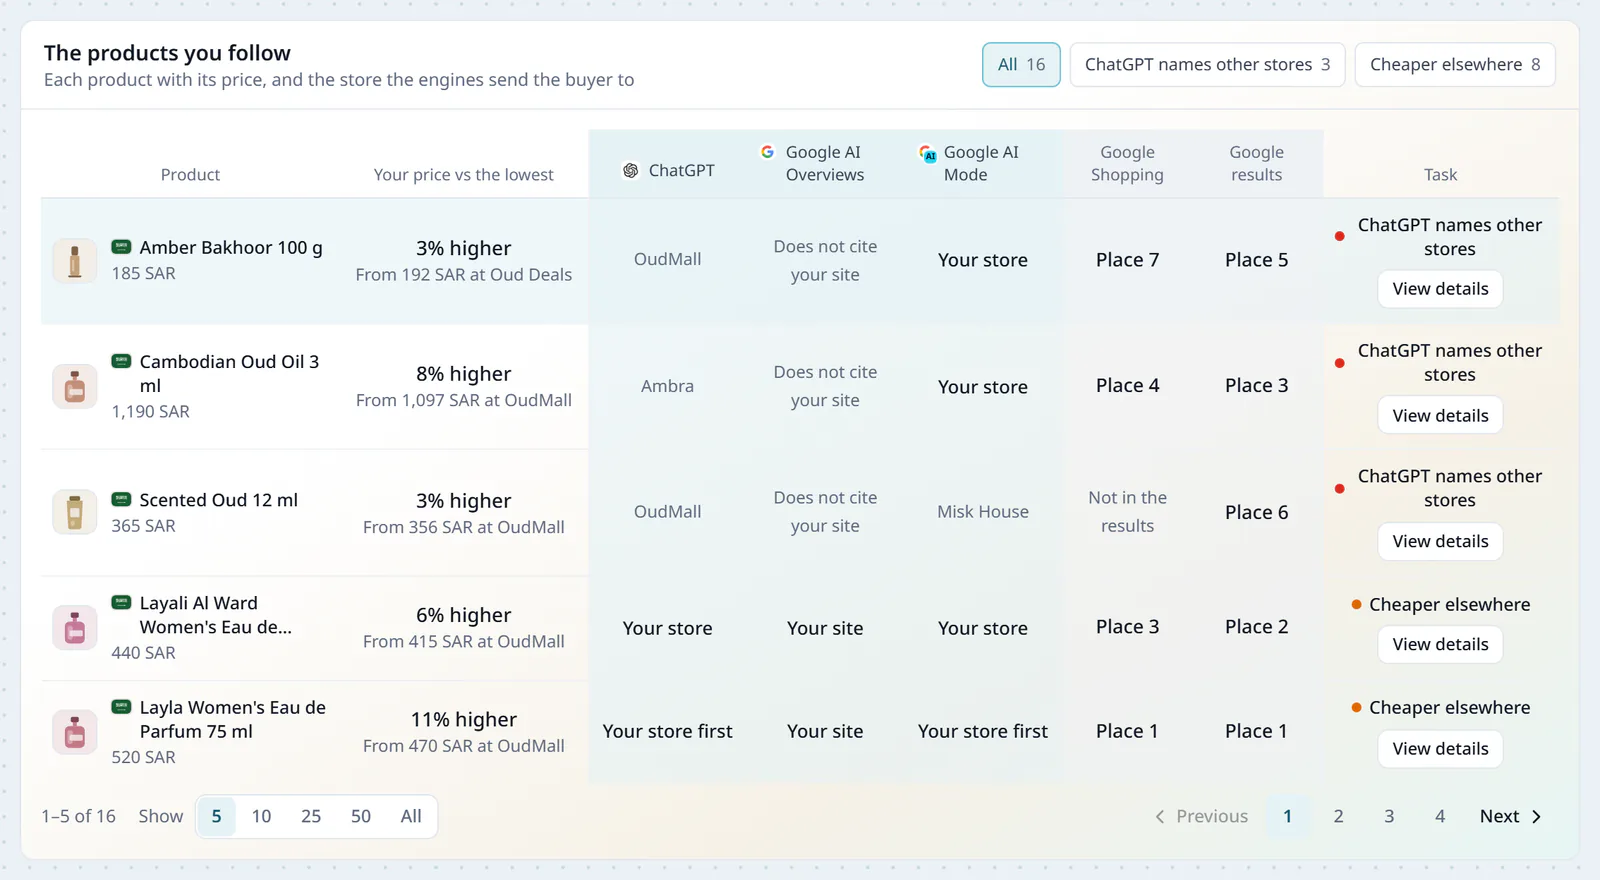Click the green flag badge beside Layali Al Ward
1600x880 pixels.
(121, 602)
